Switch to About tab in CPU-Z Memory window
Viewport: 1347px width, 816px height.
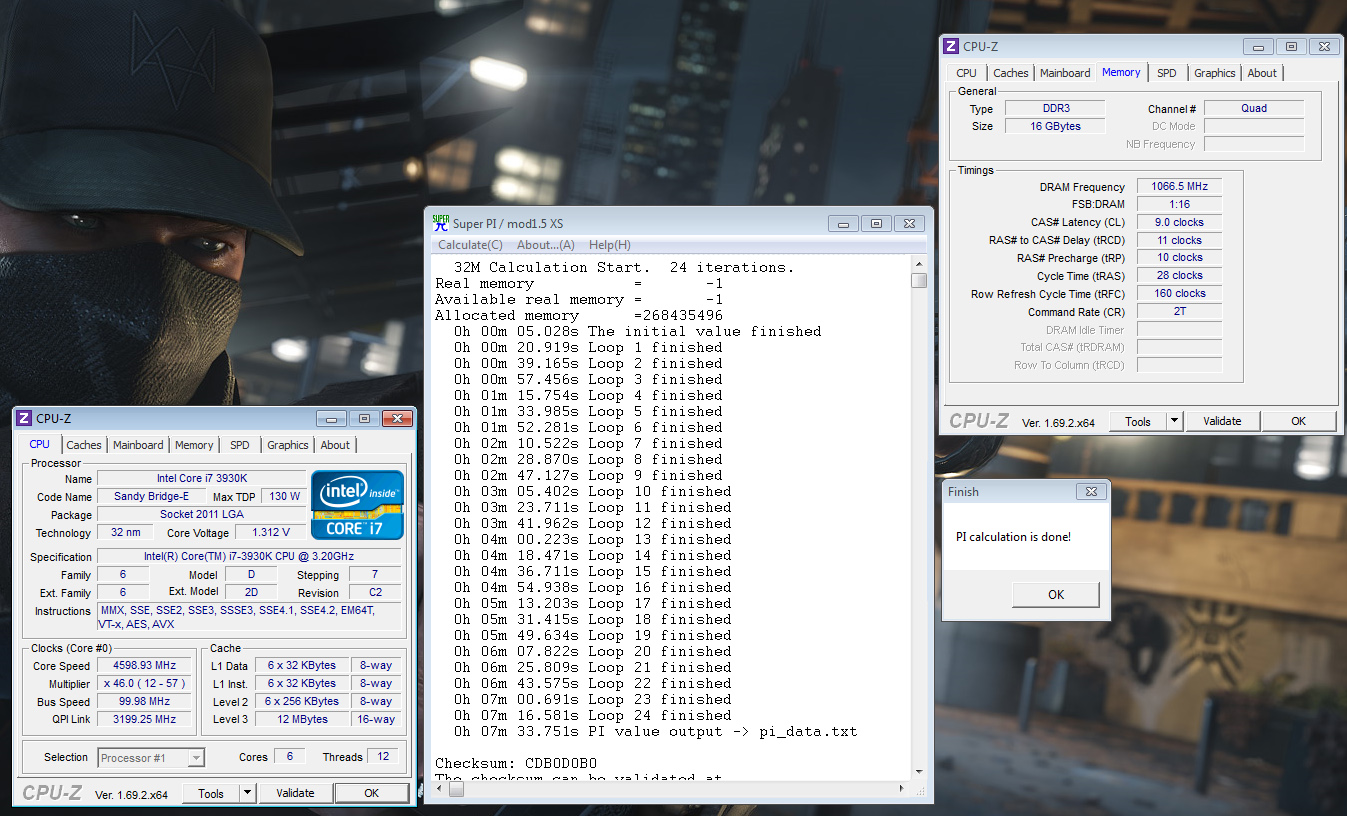pyautogui.click(x=1262, y=73)
